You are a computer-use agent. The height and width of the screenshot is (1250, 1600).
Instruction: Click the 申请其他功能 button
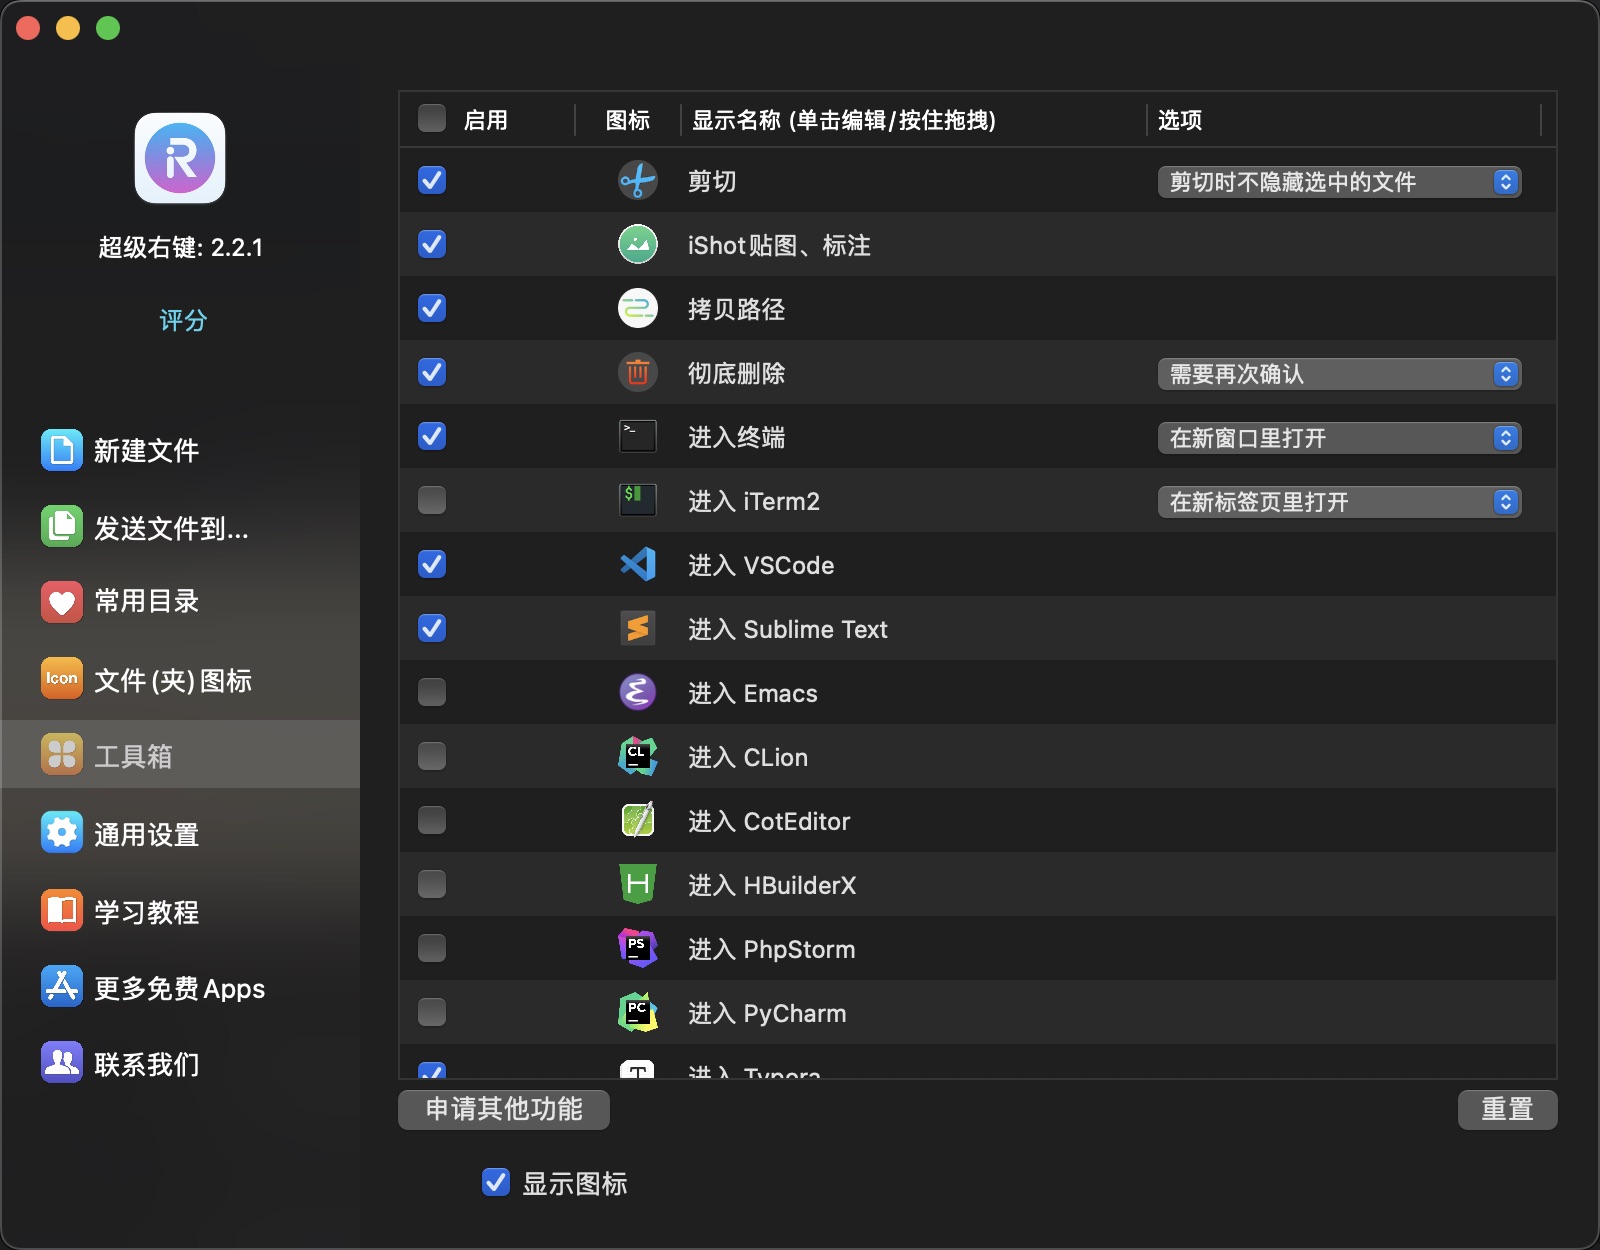(504, 1109)
